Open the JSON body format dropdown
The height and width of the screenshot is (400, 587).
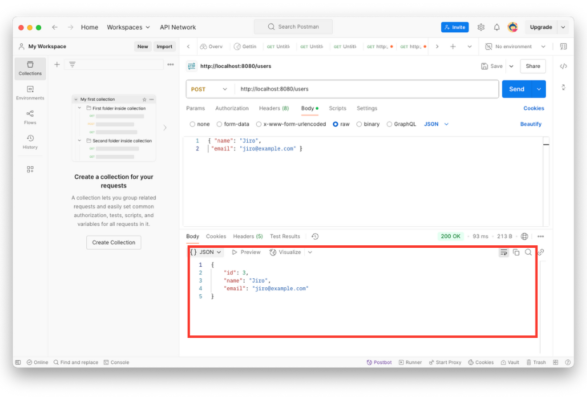[437, 124]
